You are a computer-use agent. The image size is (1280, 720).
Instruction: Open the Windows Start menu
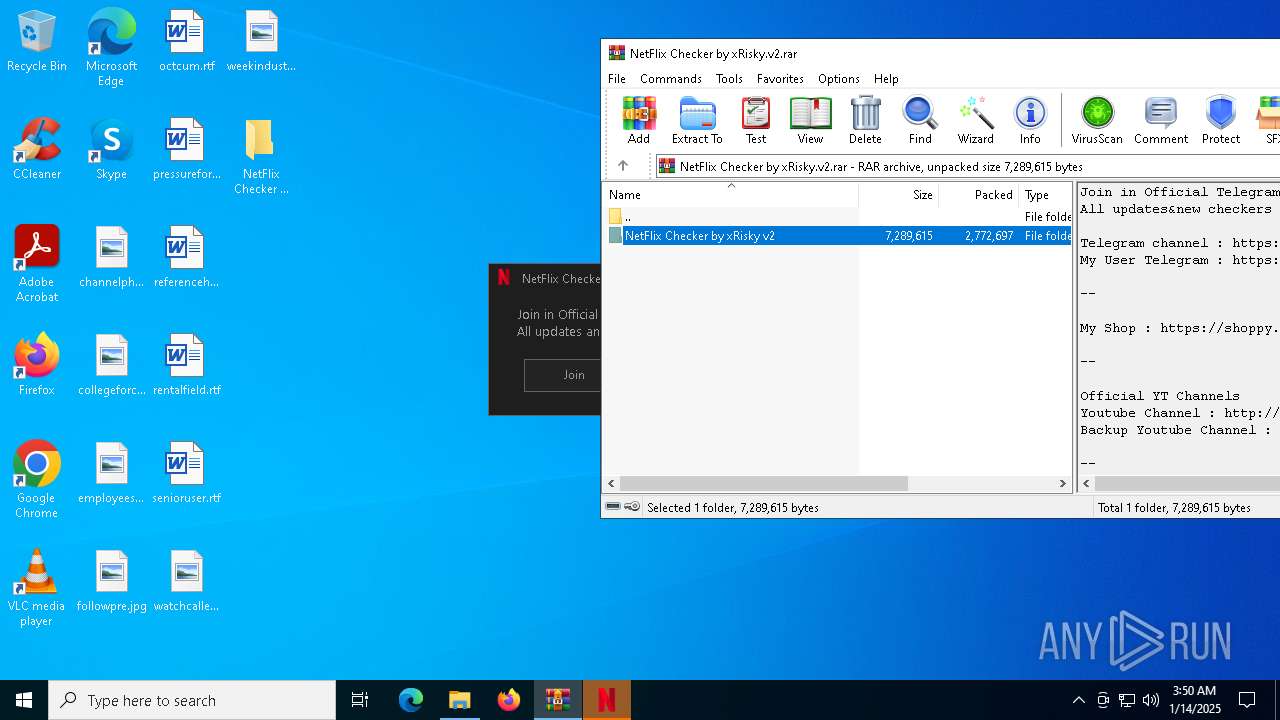pyautogui.click(x=24, y=700)
